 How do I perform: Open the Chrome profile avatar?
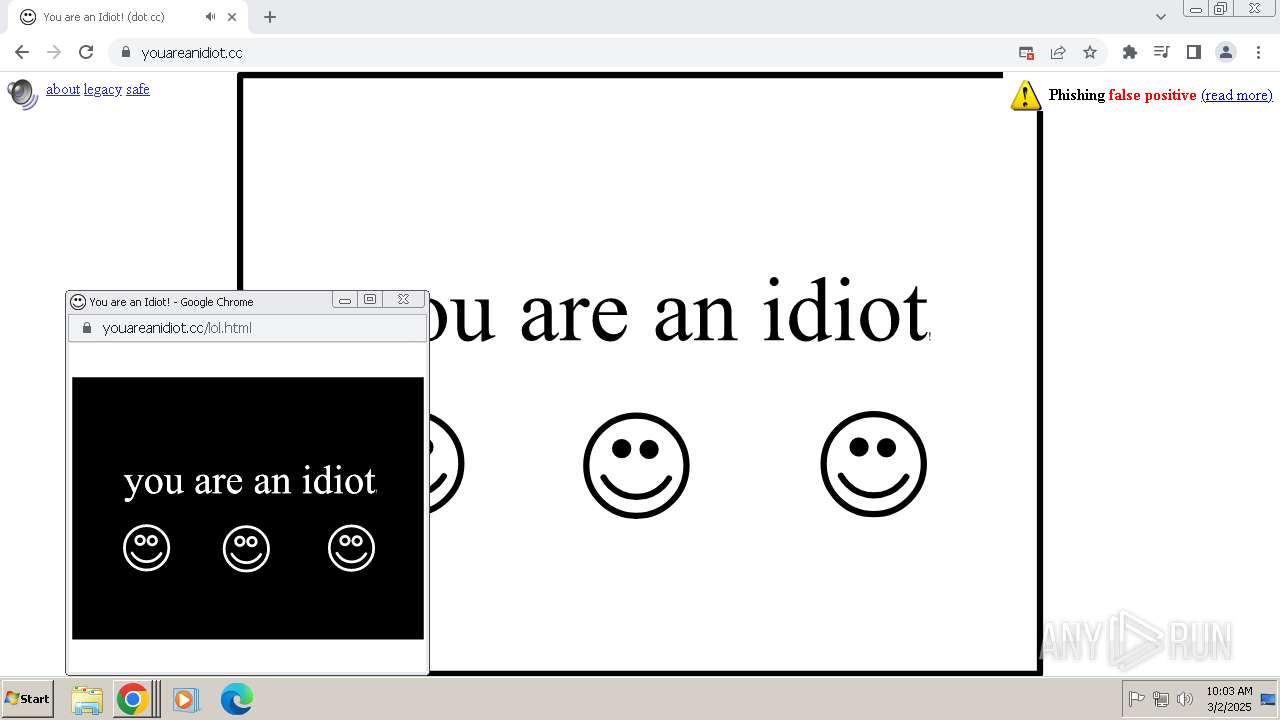pyautogui.click(x=1226, y=52)
